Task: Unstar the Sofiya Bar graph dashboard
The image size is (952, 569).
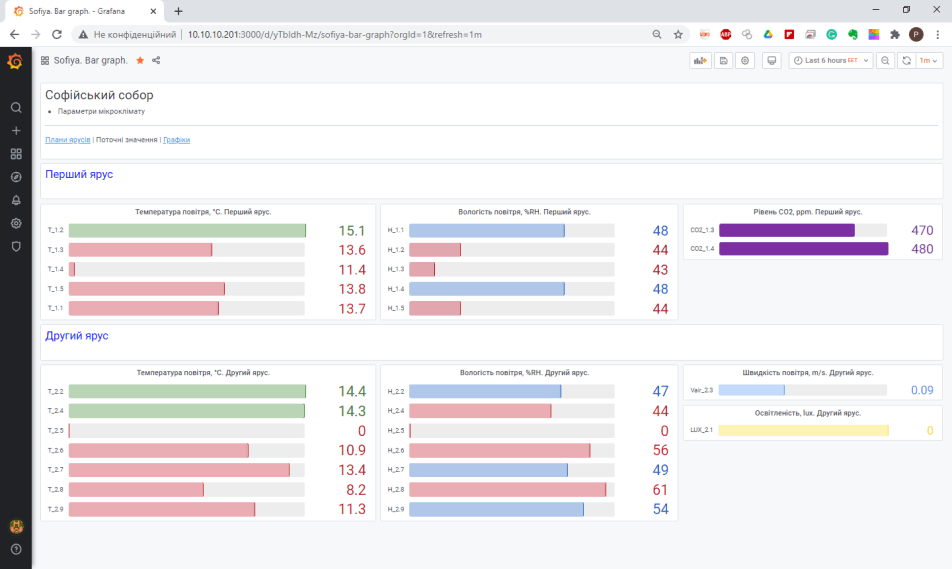Action: 140,61
